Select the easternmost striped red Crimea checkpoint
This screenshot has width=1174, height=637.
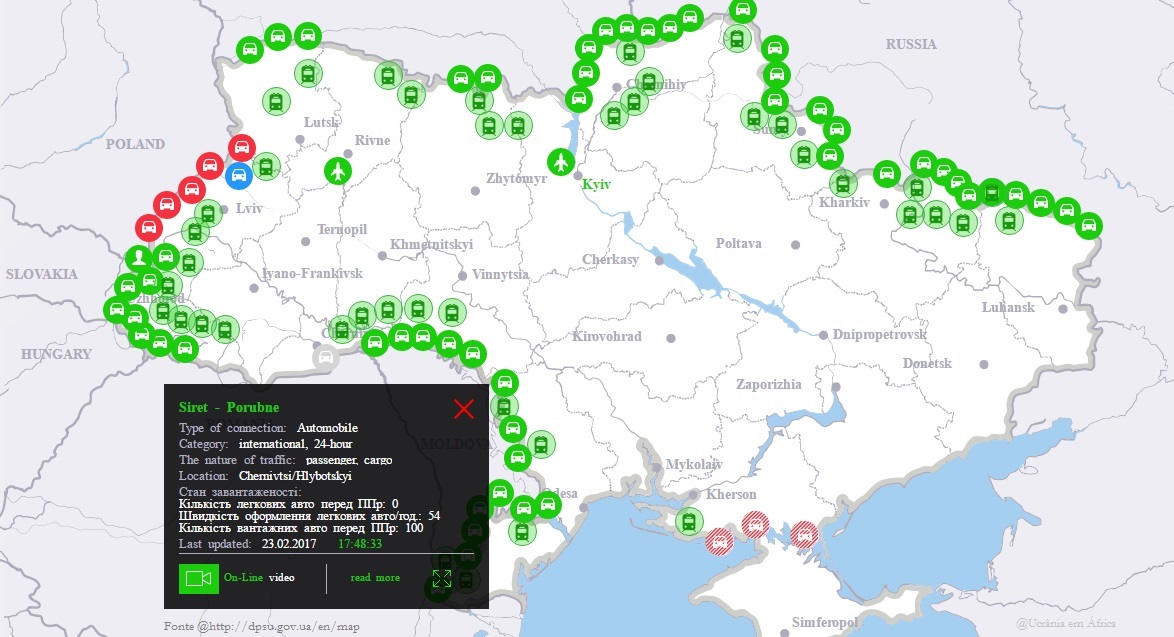[804, 535]
